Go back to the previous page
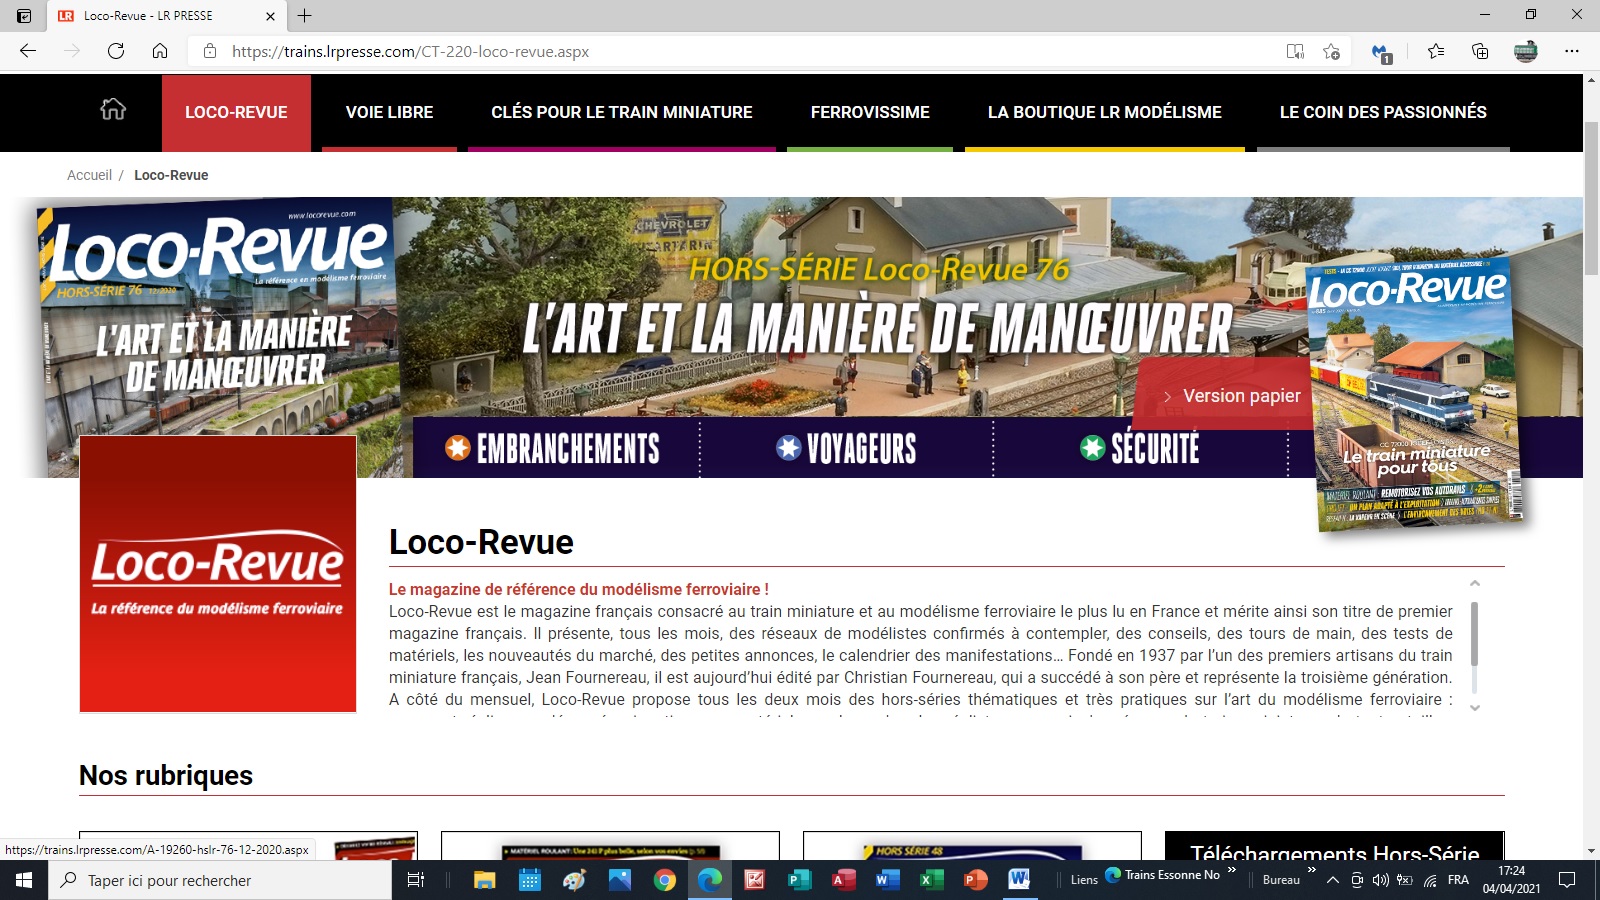 28,51
